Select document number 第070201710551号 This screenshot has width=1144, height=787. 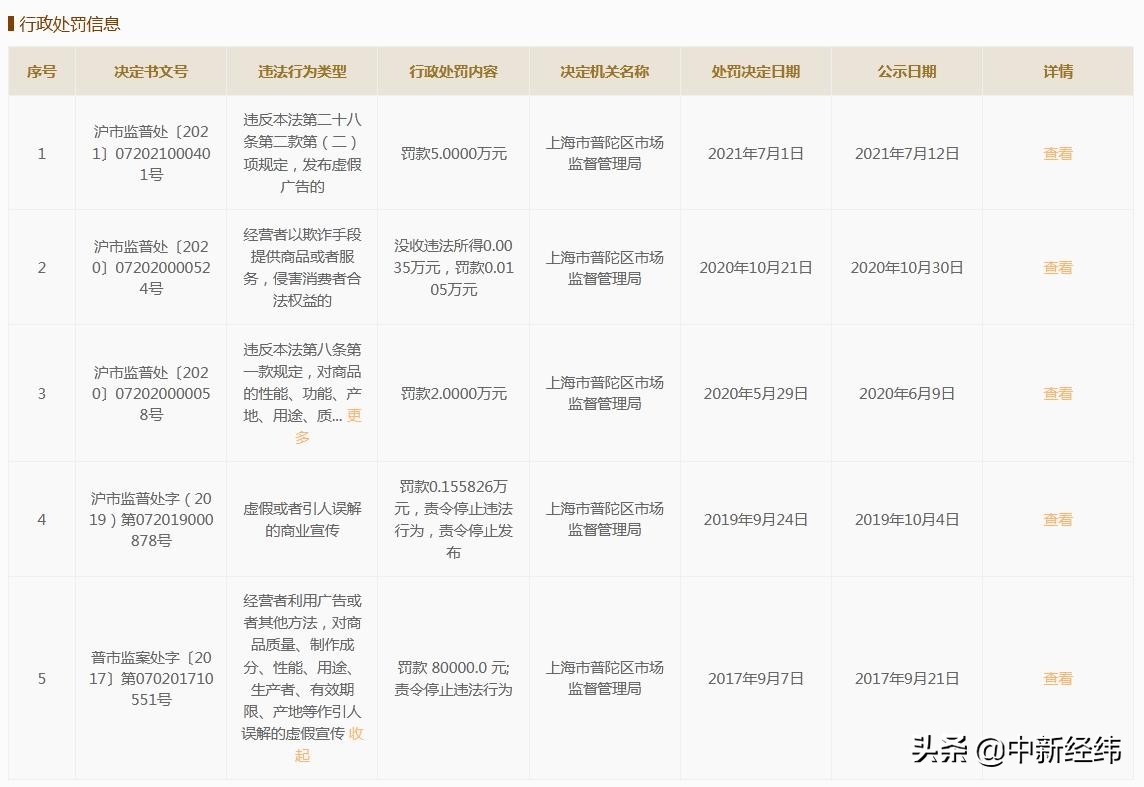click(x=151, y=678)
